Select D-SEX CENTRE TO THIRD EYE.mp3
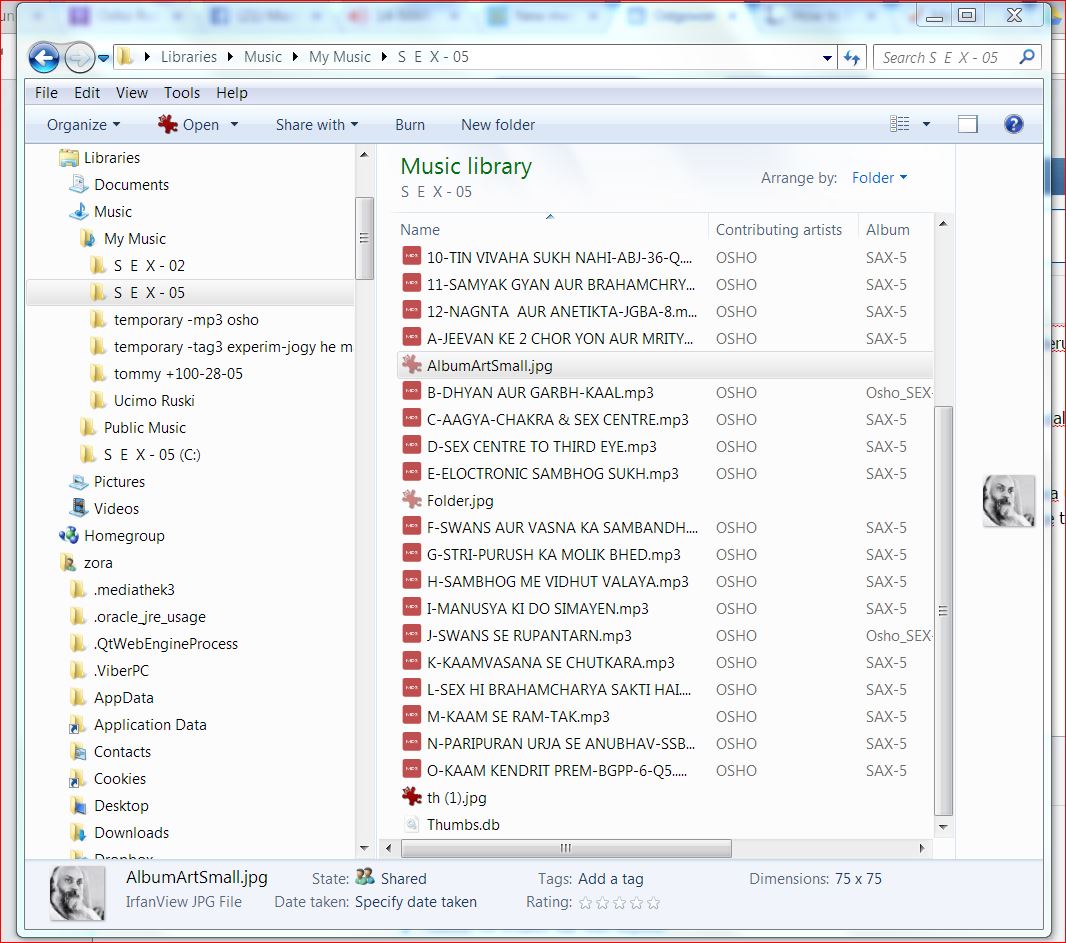The height and width of the screenshot is (943, 1066). coord(541,447)
